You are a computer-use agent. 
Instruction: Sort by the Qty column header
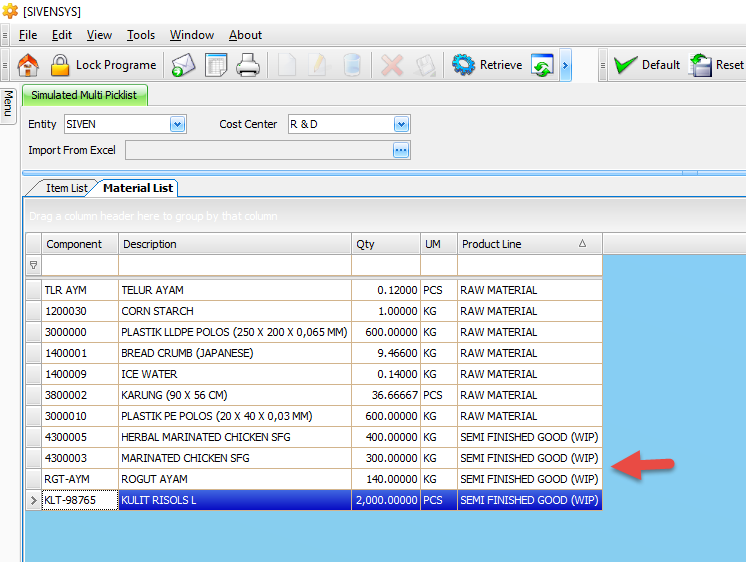(x=386, y=244)
